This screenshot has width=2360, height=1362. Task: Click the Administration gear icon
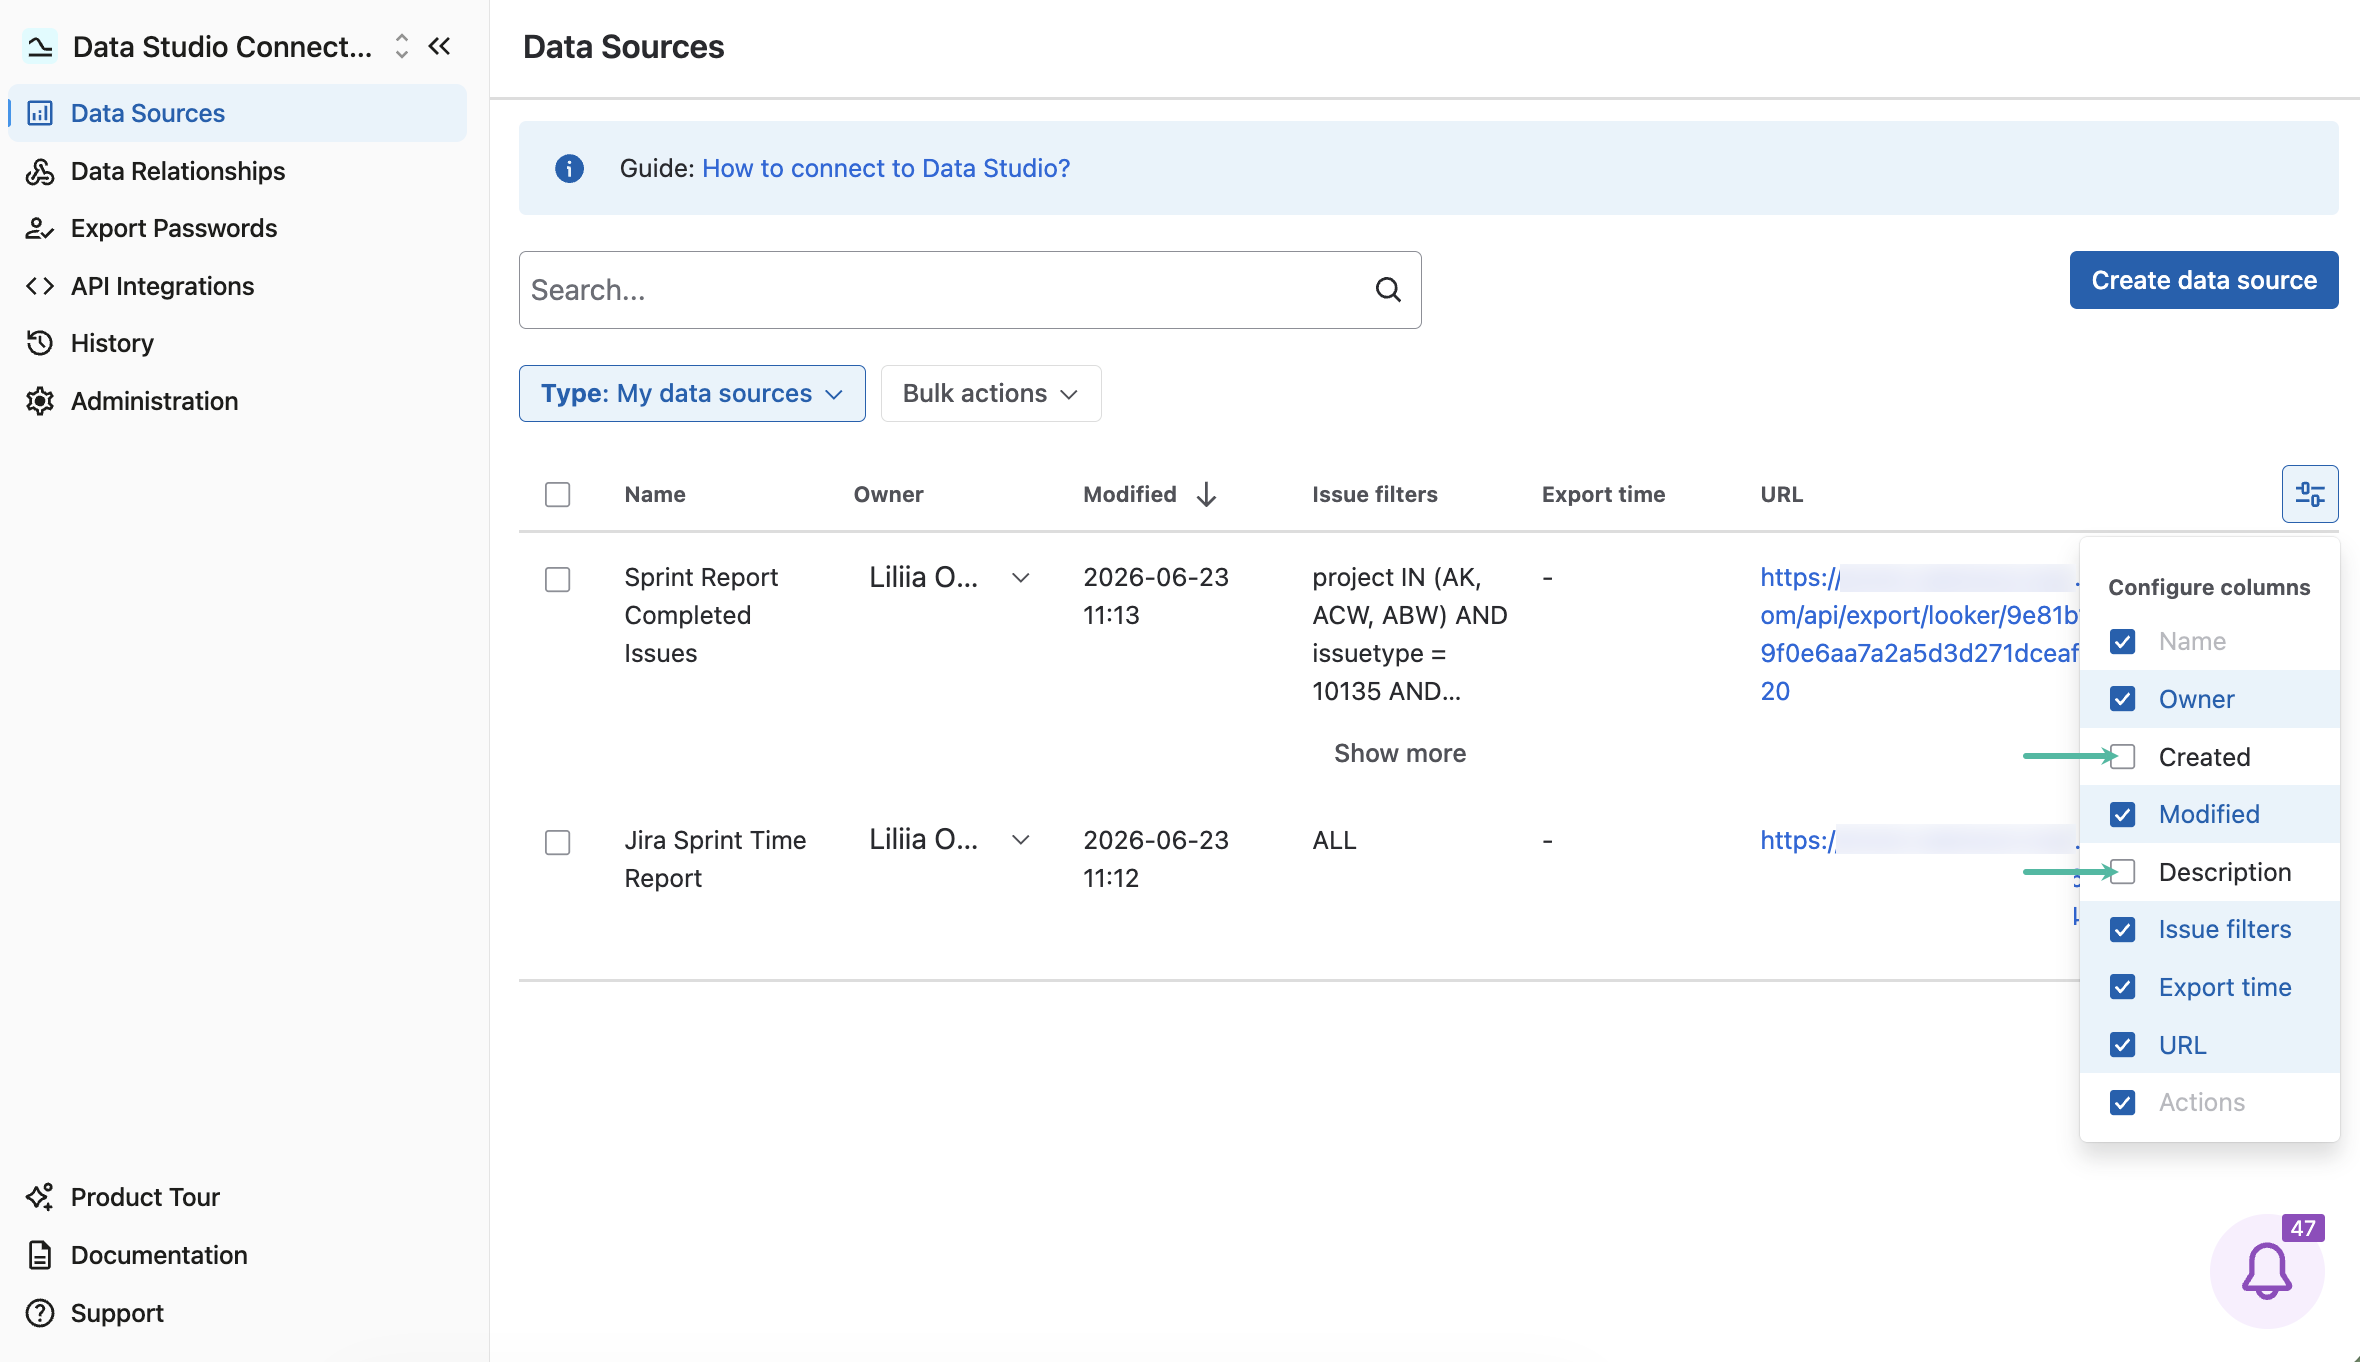(40, 401)
